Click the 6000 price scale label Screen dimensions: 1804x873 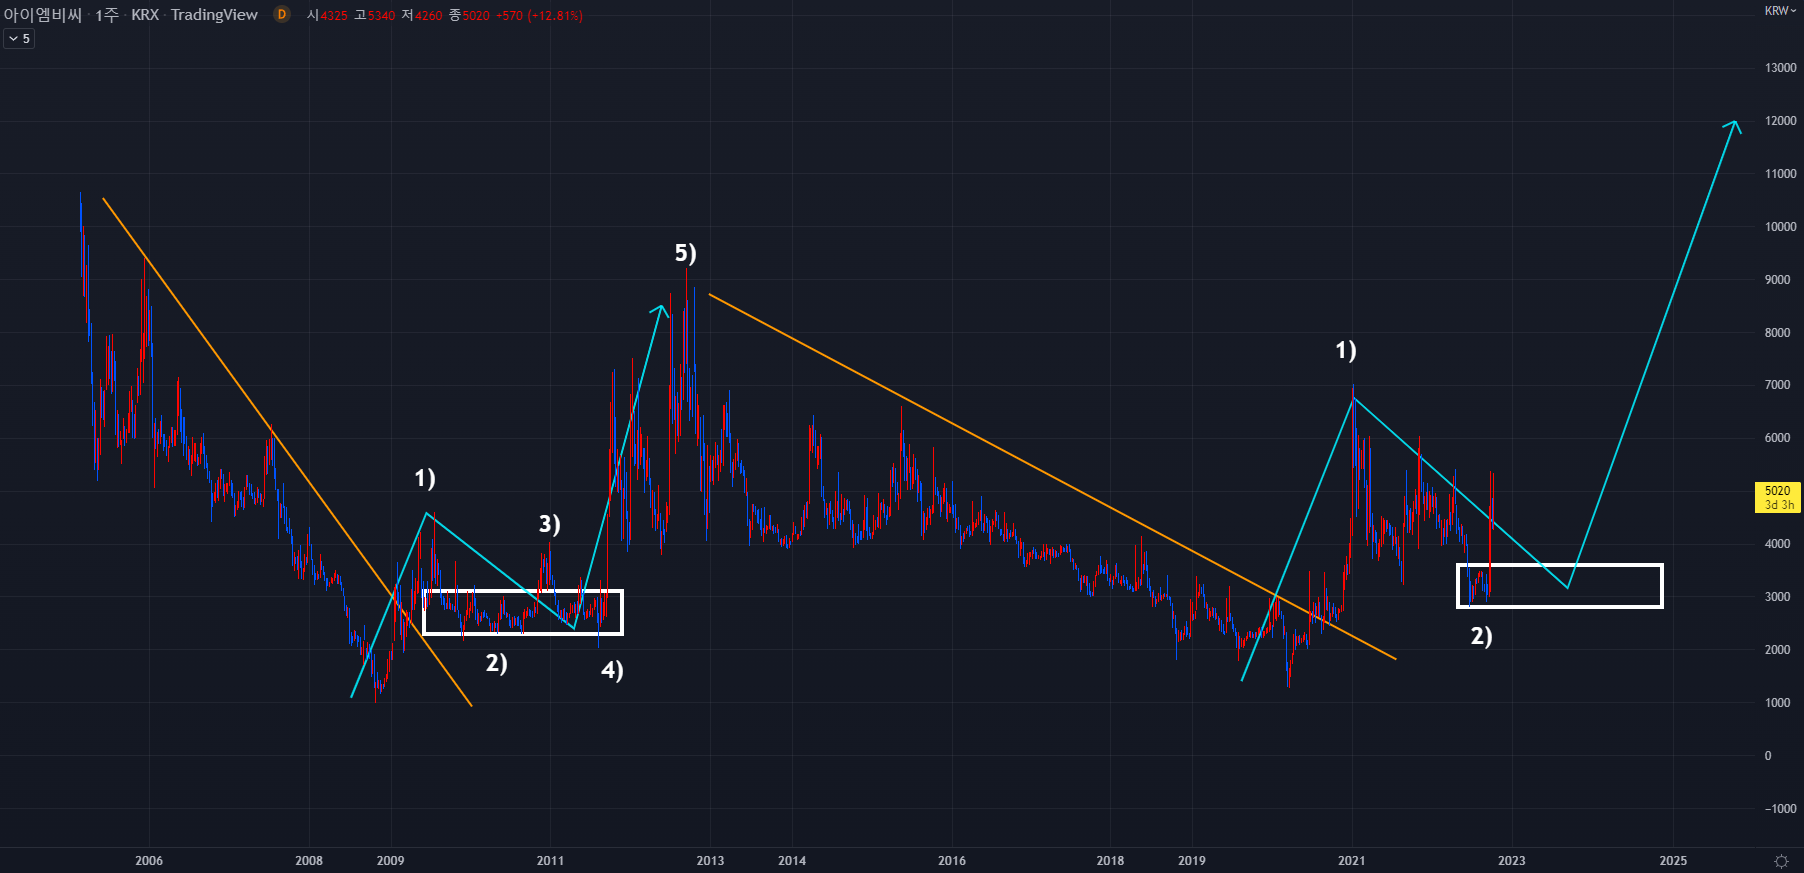coord(1777,438)
